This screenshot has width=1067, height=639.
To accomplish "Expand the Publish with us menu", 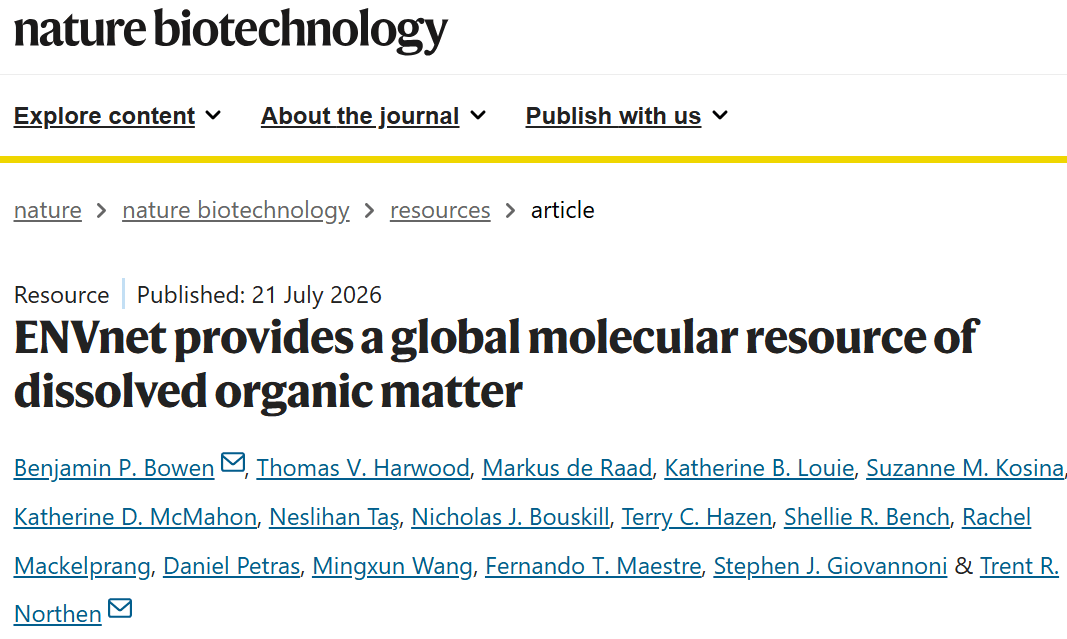I will pos(627,116).
